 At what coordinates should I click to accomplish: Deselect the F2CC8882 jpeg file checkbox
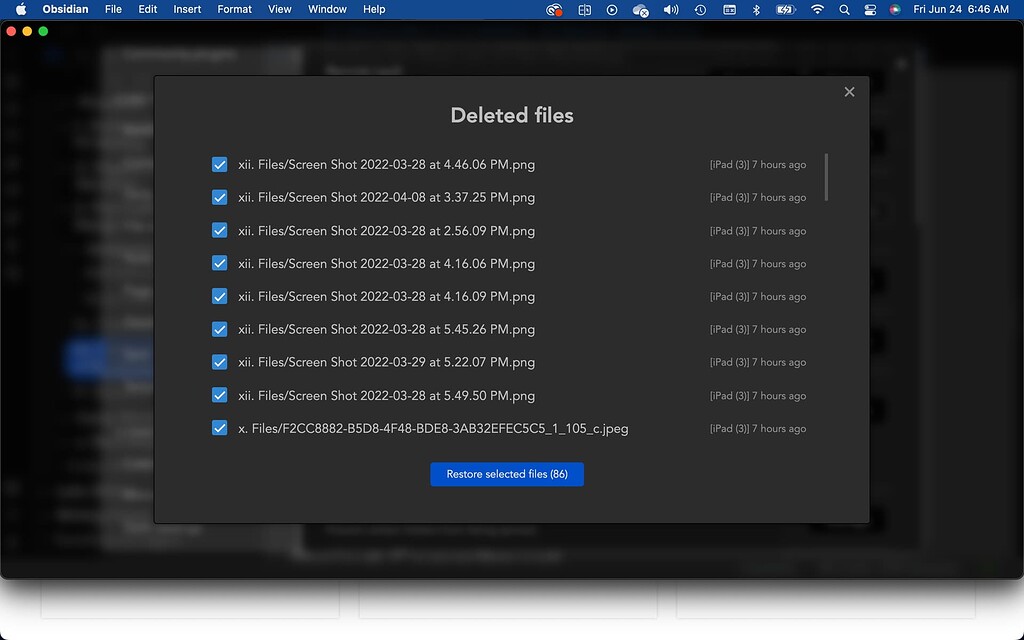pos(219,428)
